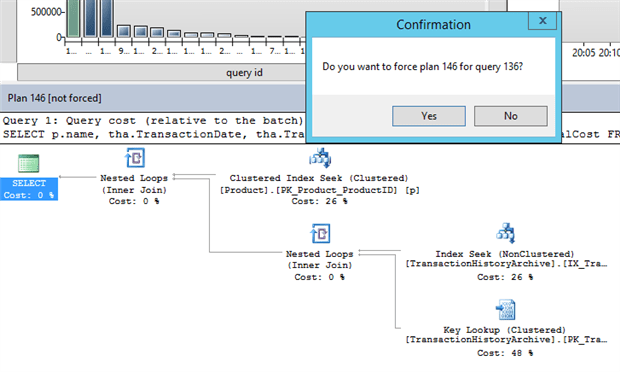Select the lower Nested Loops operator icon
The height and width of the screenshot is (372, 620).
320,234
